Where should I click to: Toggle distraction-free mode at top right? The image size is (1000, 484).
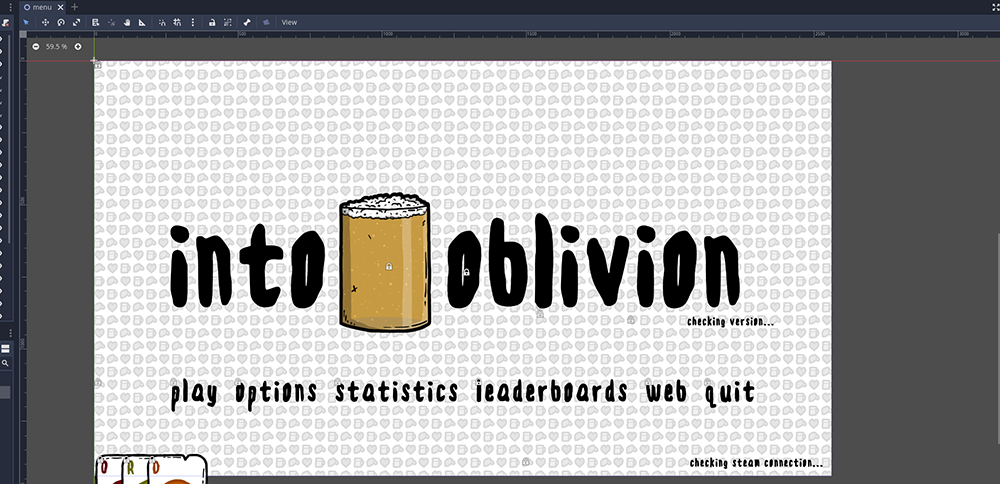click(x=994, y=6)
